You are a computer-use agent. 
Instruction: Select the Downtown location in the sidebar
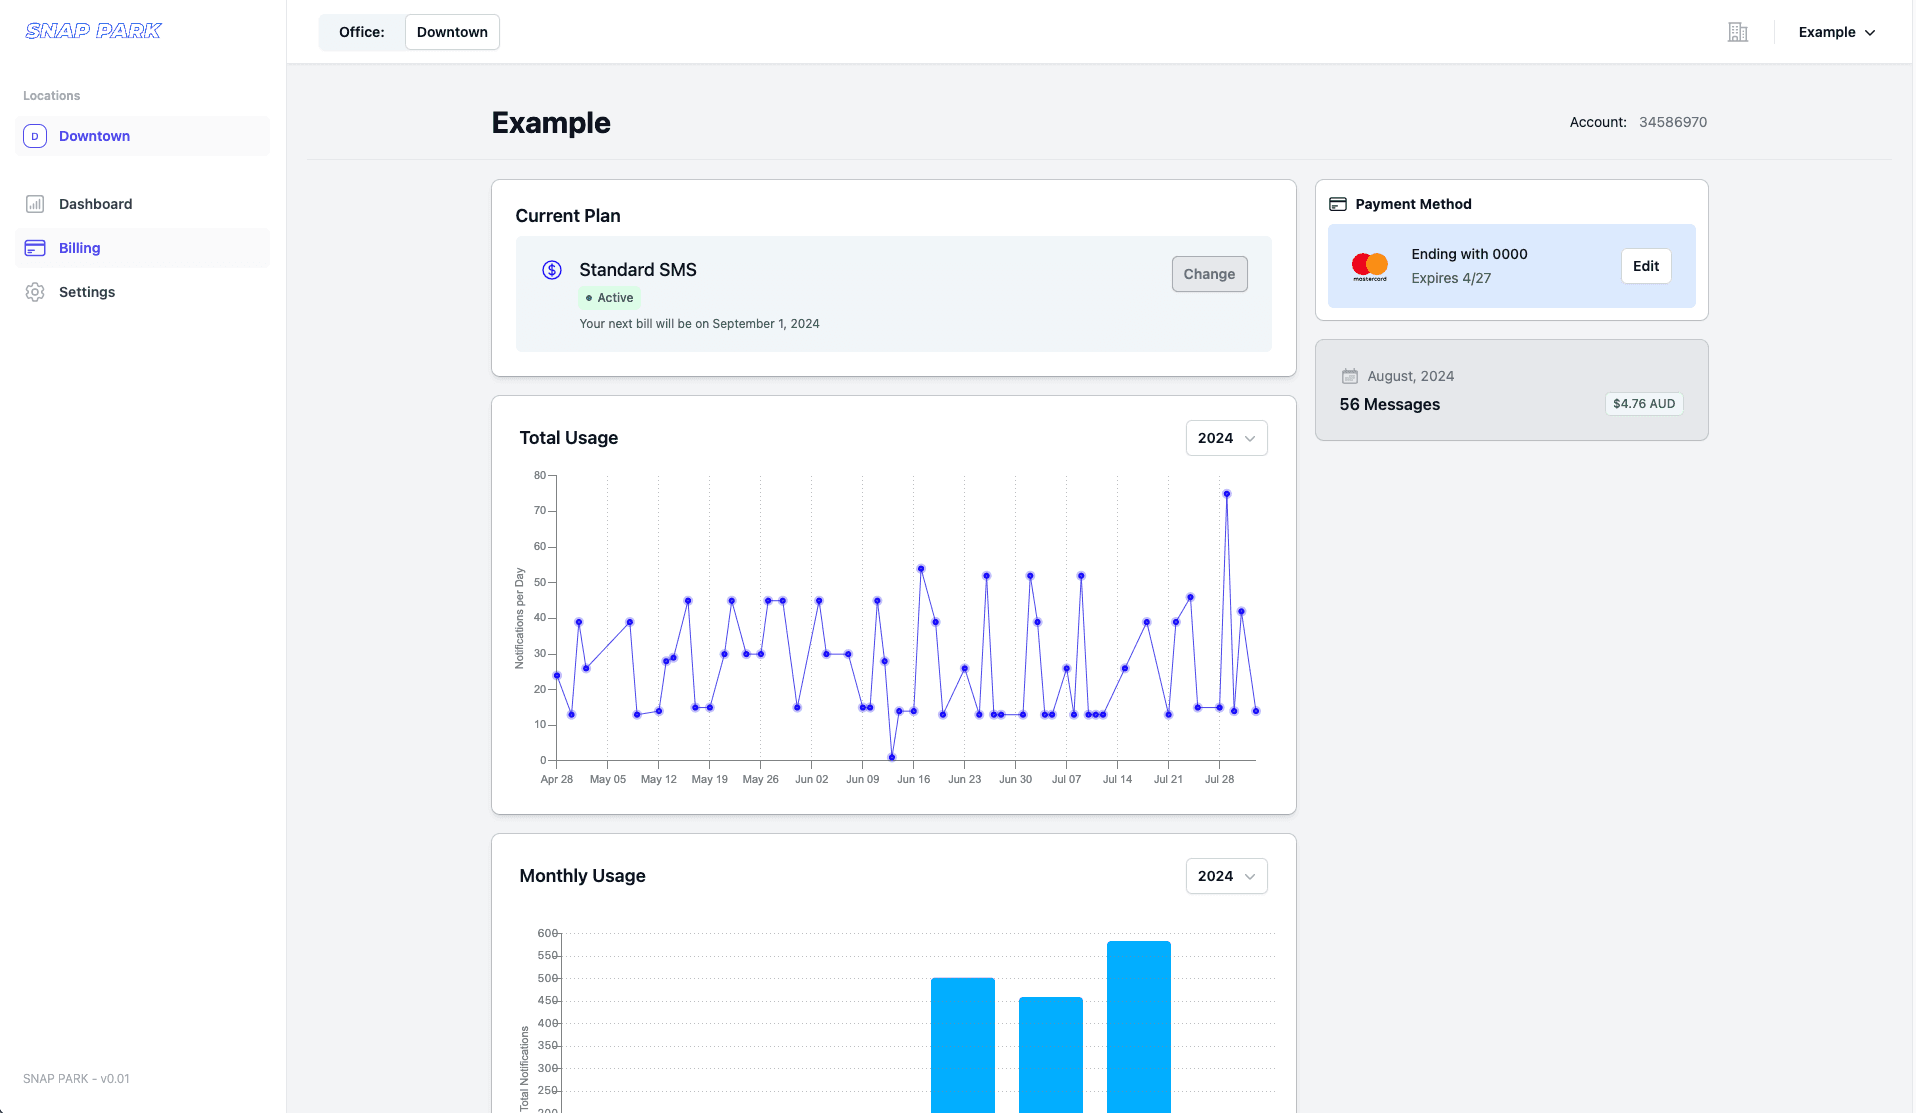pyautogui.click(x=142, y=136)
